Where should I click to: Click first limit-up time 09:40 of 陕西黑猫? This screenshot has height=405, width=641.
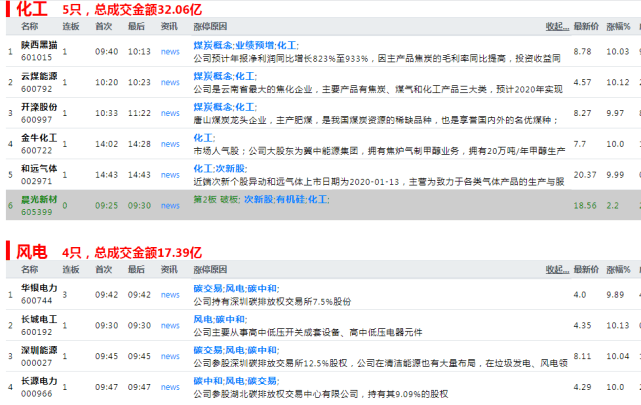click(107, 52)
